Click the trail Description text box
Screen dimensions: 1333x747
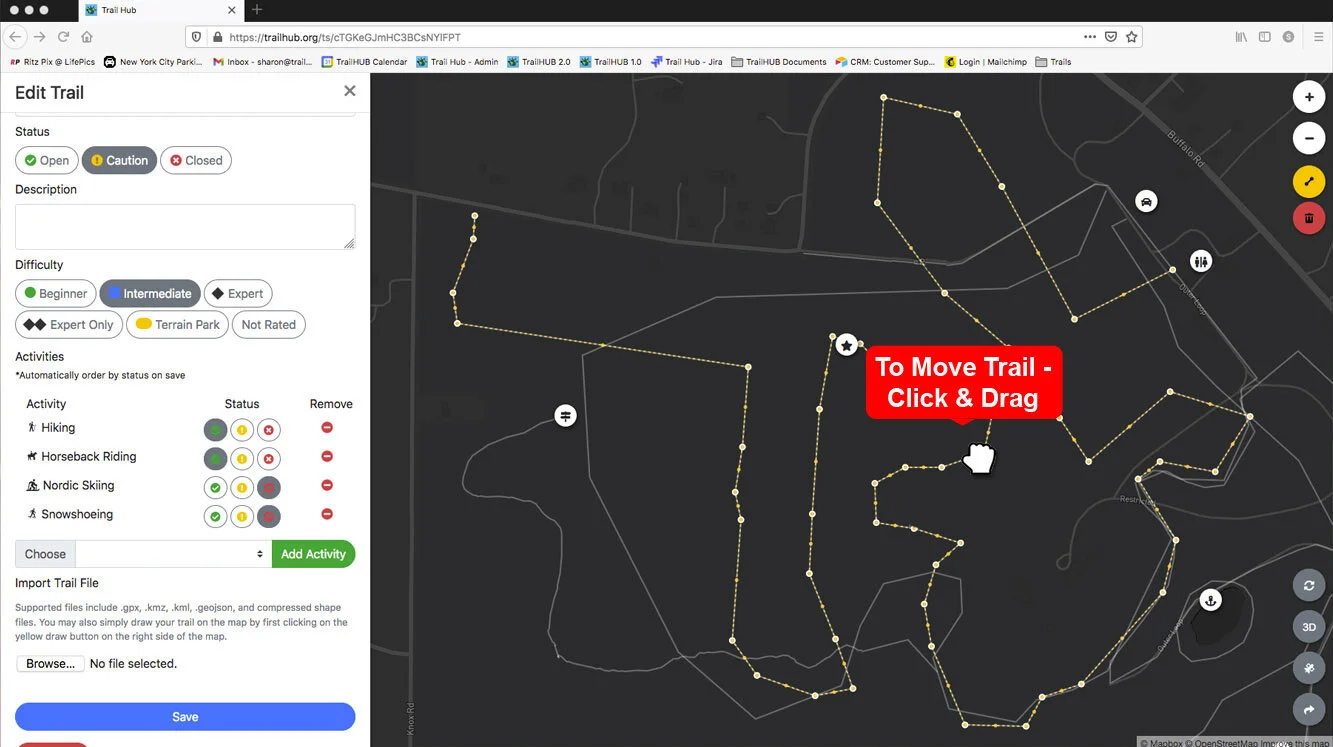tap(185, 227)
